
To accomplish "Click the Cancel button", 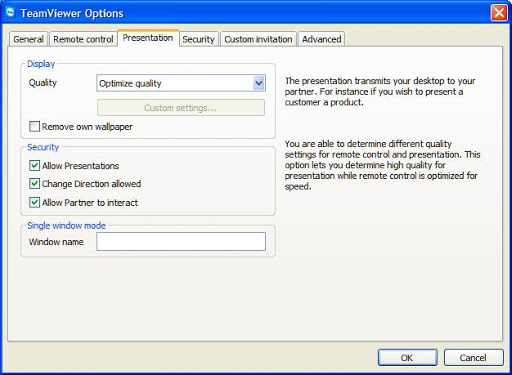I will tap(473, 358).
